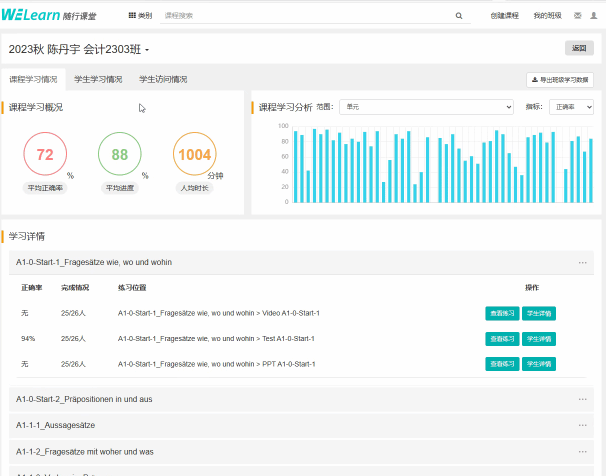Click 学生详情 for Test A1-0-Start-1
Viewport: 606px width, 476px height.
(x=539, y=338)
